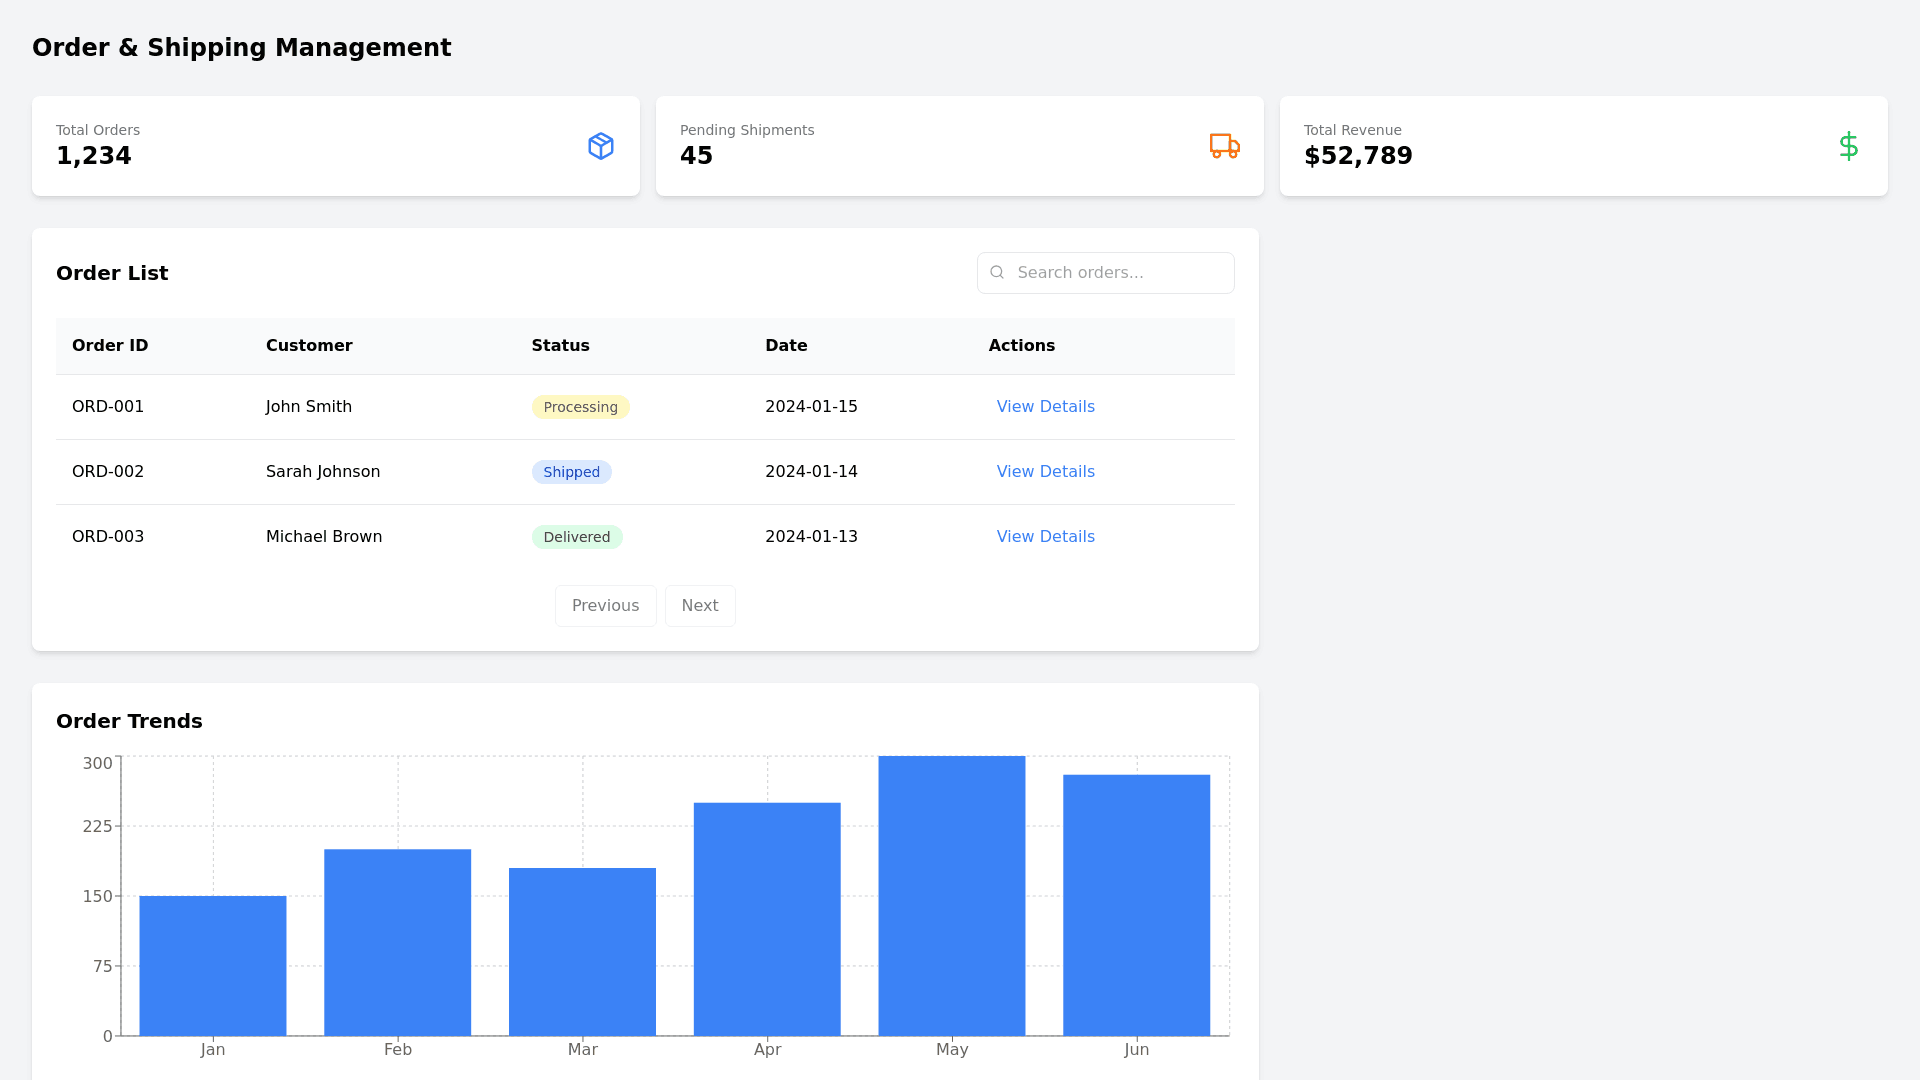This screenshot has height=1080, width=1920.
Task: Go to the Next page of orders
Action: point(700,606)
